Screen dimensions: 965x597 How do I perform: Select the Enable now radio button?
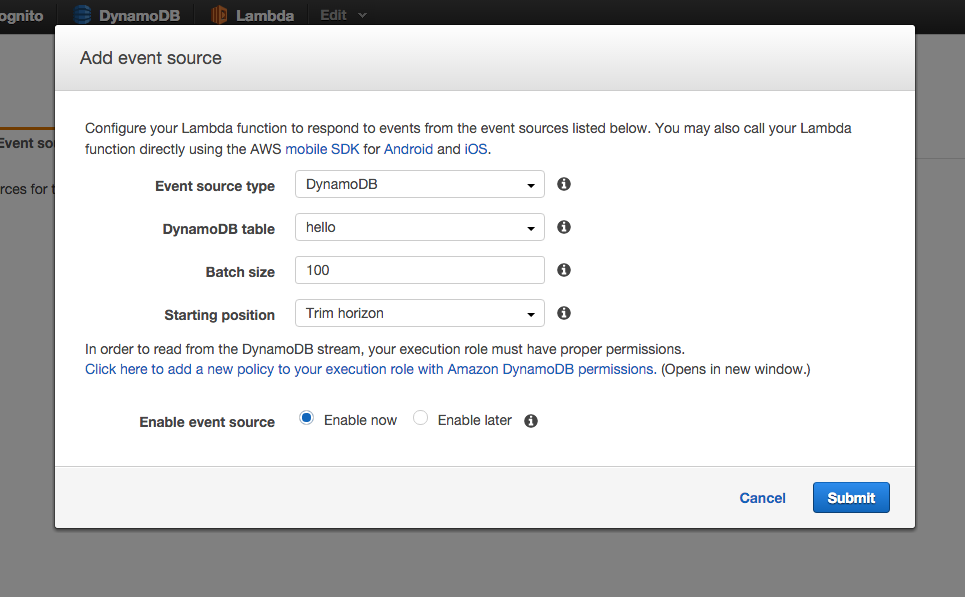coord(307,419)
